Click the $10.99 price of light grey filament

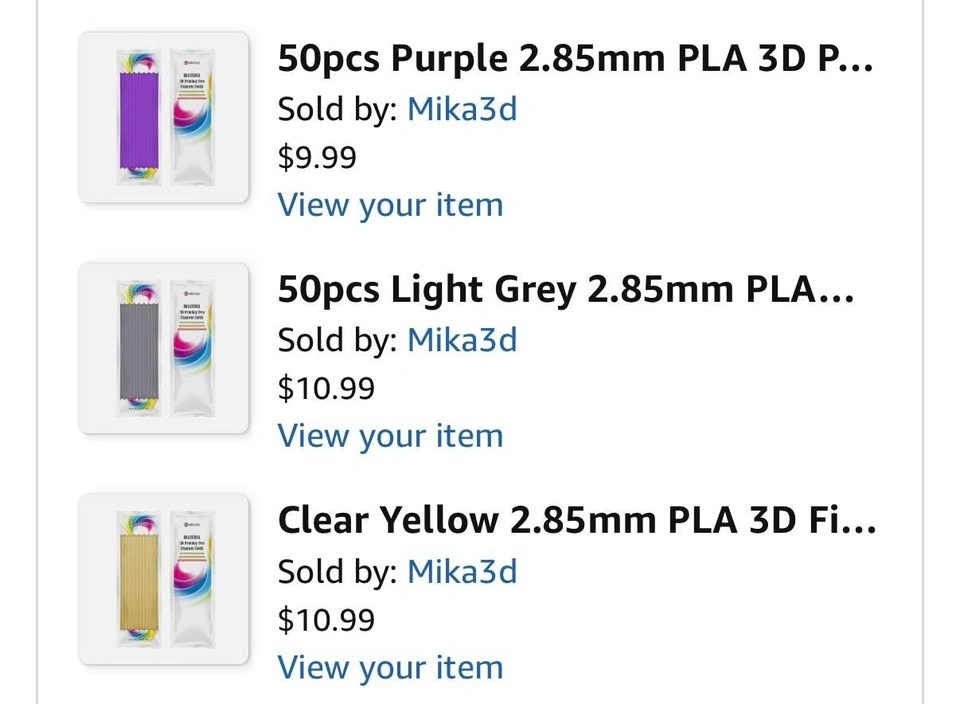coord(326,388)
